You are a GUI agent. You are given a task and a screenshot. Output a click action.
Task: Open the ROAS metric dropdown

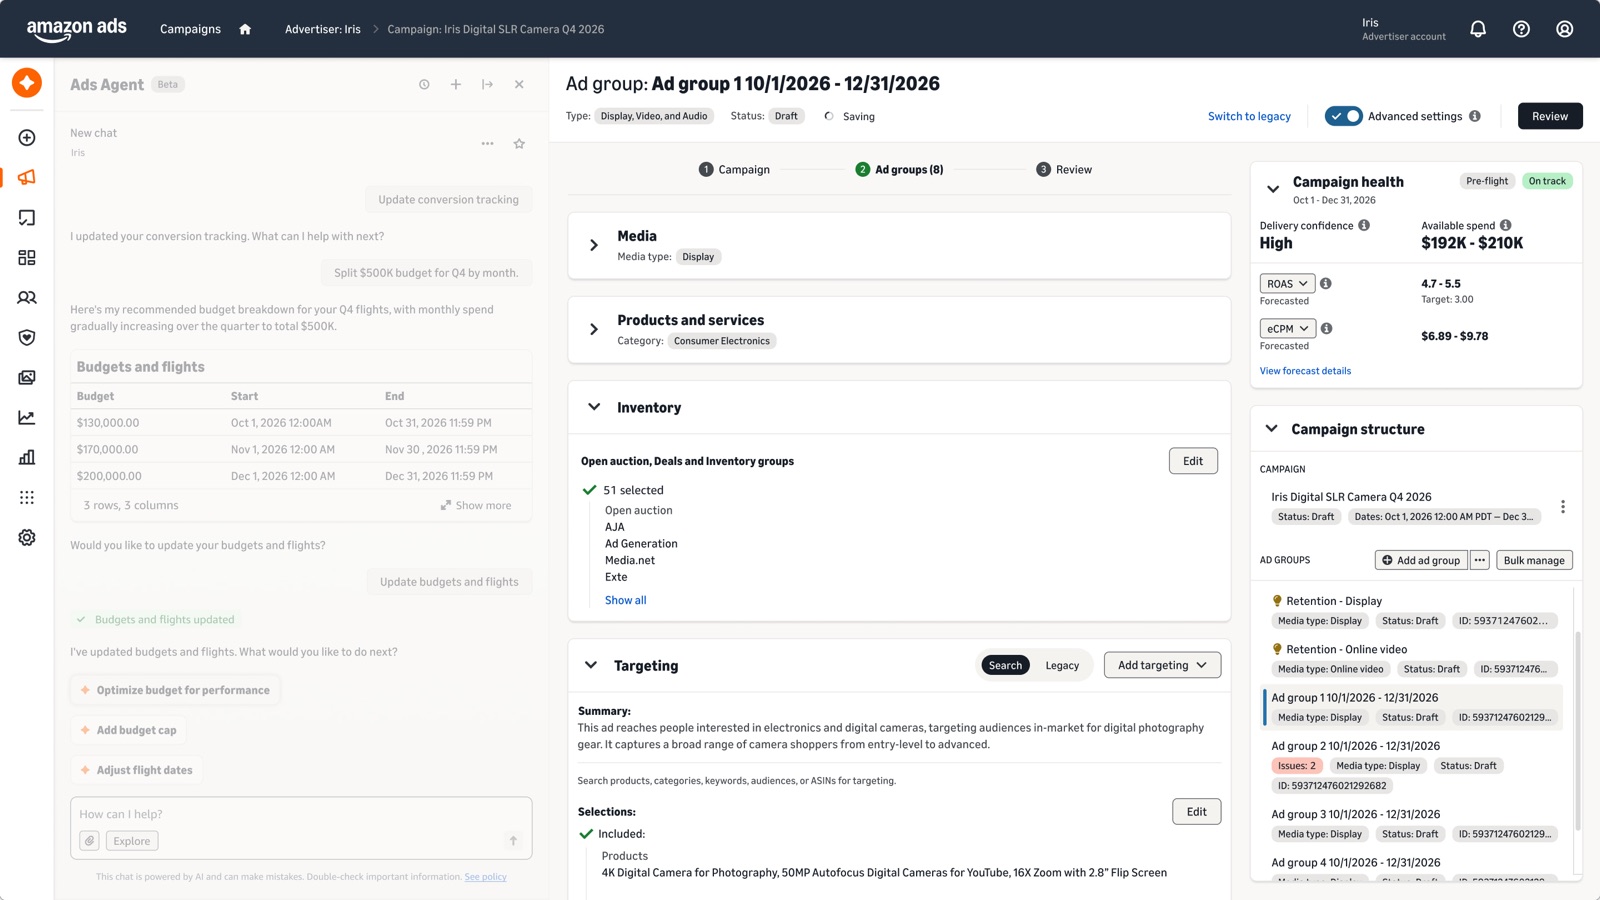tap(1287, 284)
